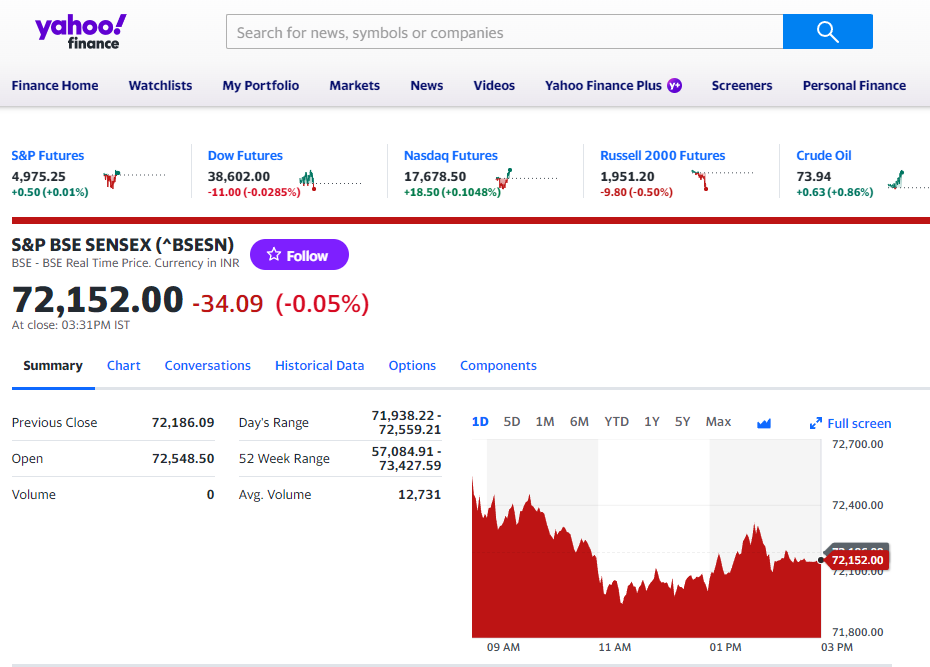
Task: Click the large 72,152.00 index price
Action: coord(97,300)
